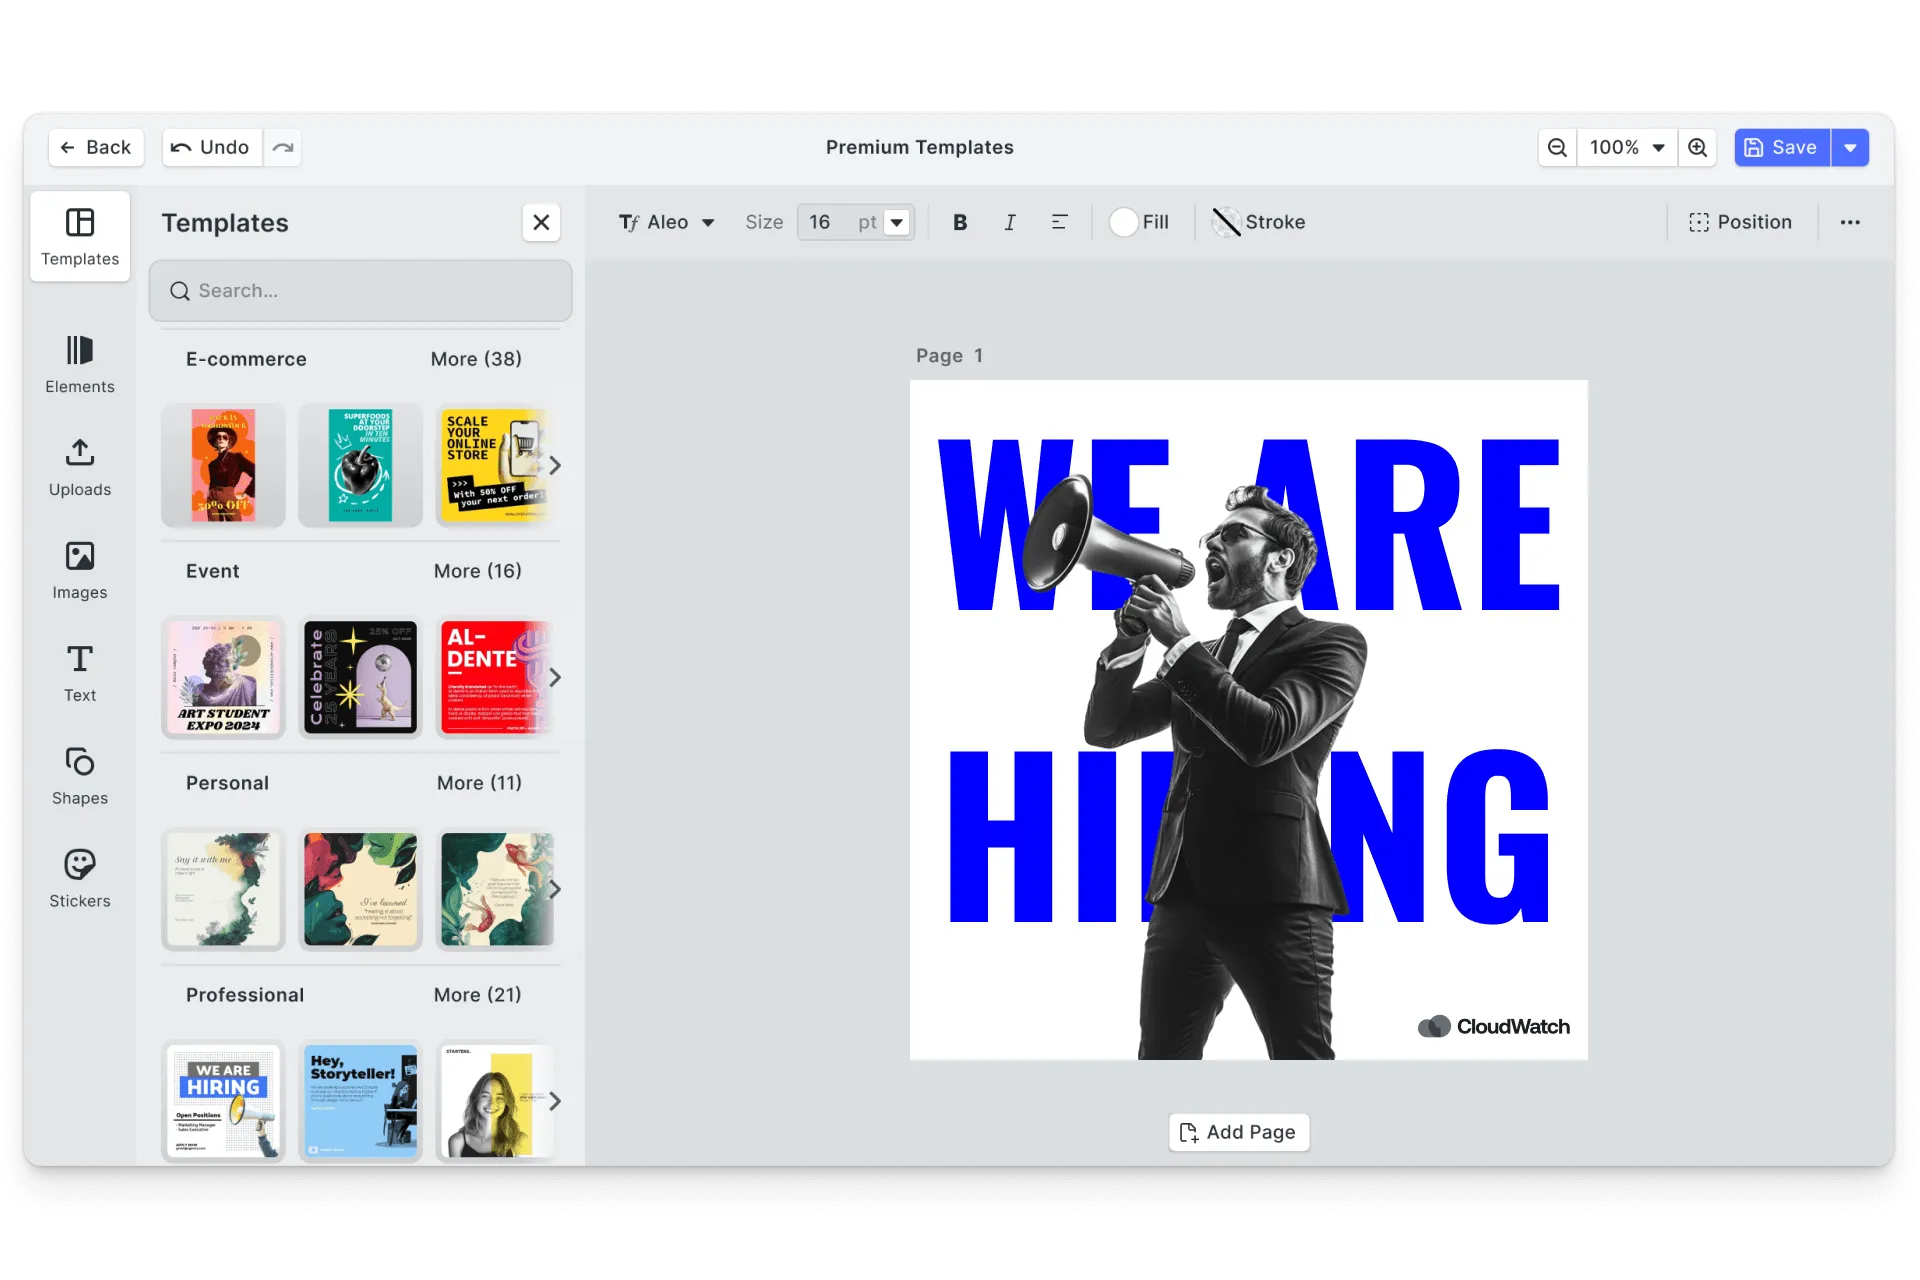Image resolution: width=1920 pixels, height=1280 pixels.
Task: Expand Personal row with right chevron
Action: [555, 889]
